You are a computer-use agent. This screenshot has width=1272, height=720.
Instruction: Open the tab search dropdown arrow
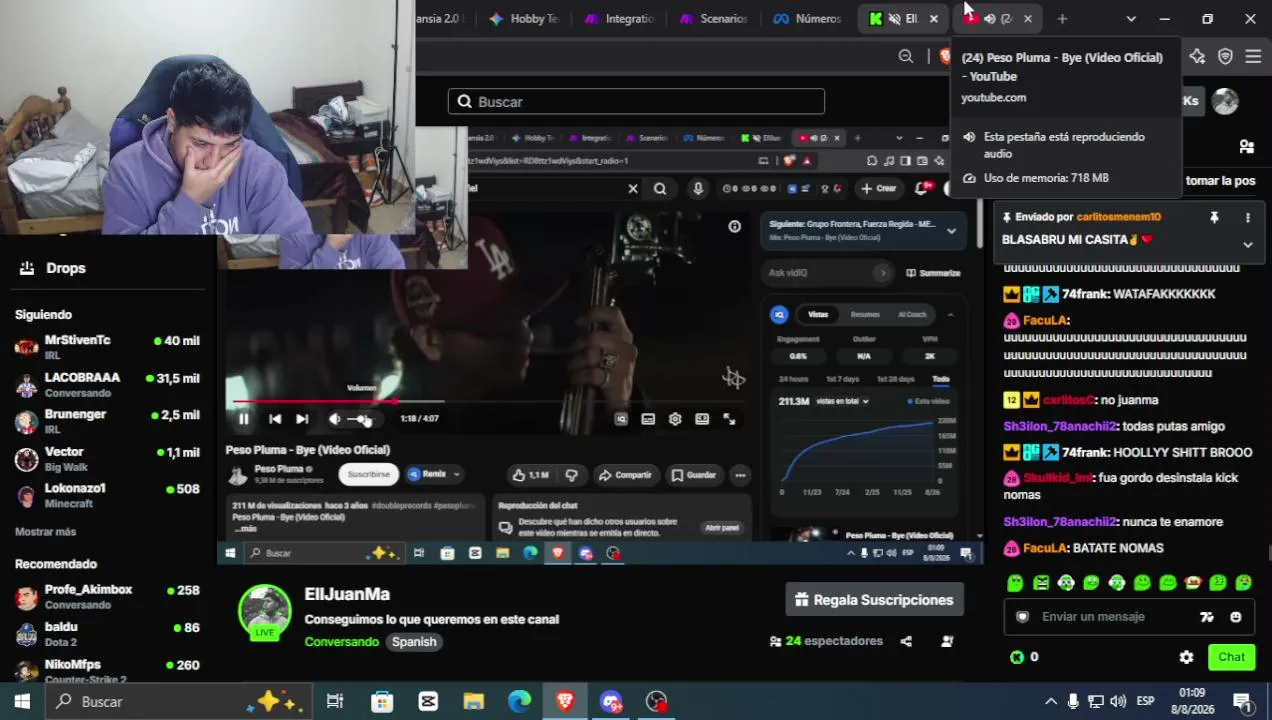(1131, 19)
